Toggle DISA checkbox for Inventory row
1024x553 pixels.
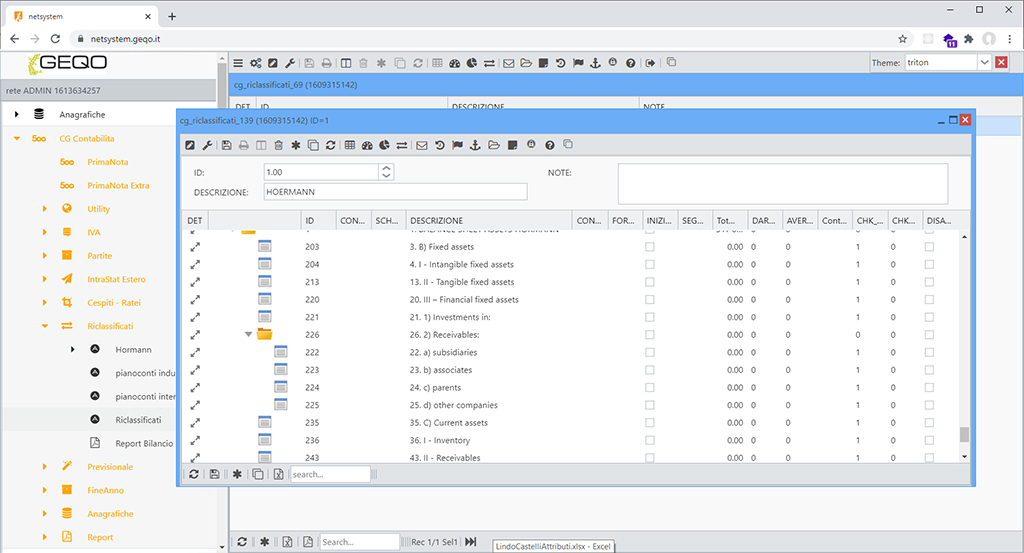pos(930,440)
